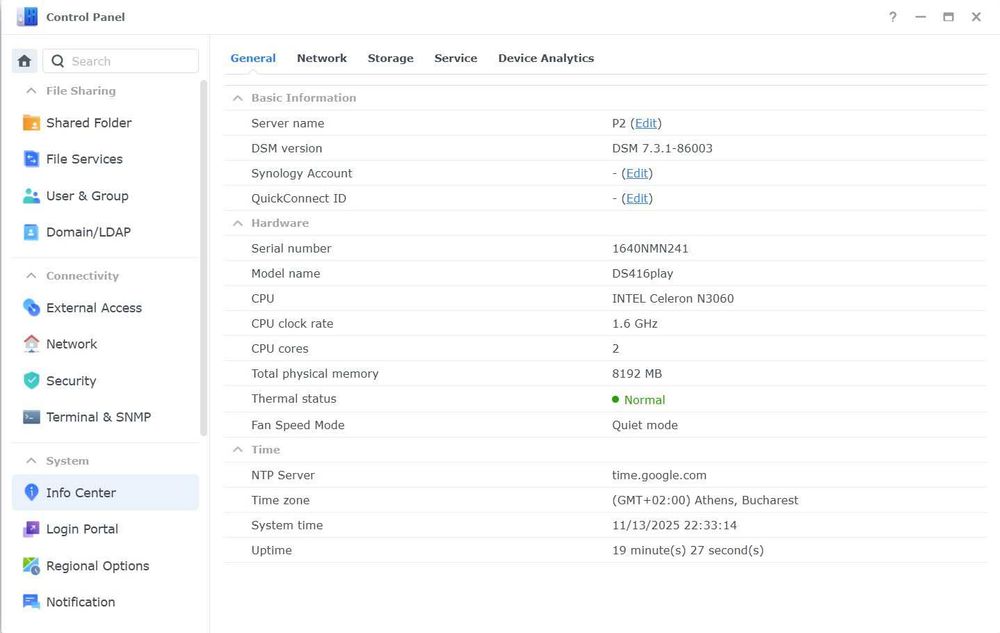This screenshot has height=633, width=1000.
Task: Switch to the Network tab
Action: pyautogui.click(x=322, y=58)
